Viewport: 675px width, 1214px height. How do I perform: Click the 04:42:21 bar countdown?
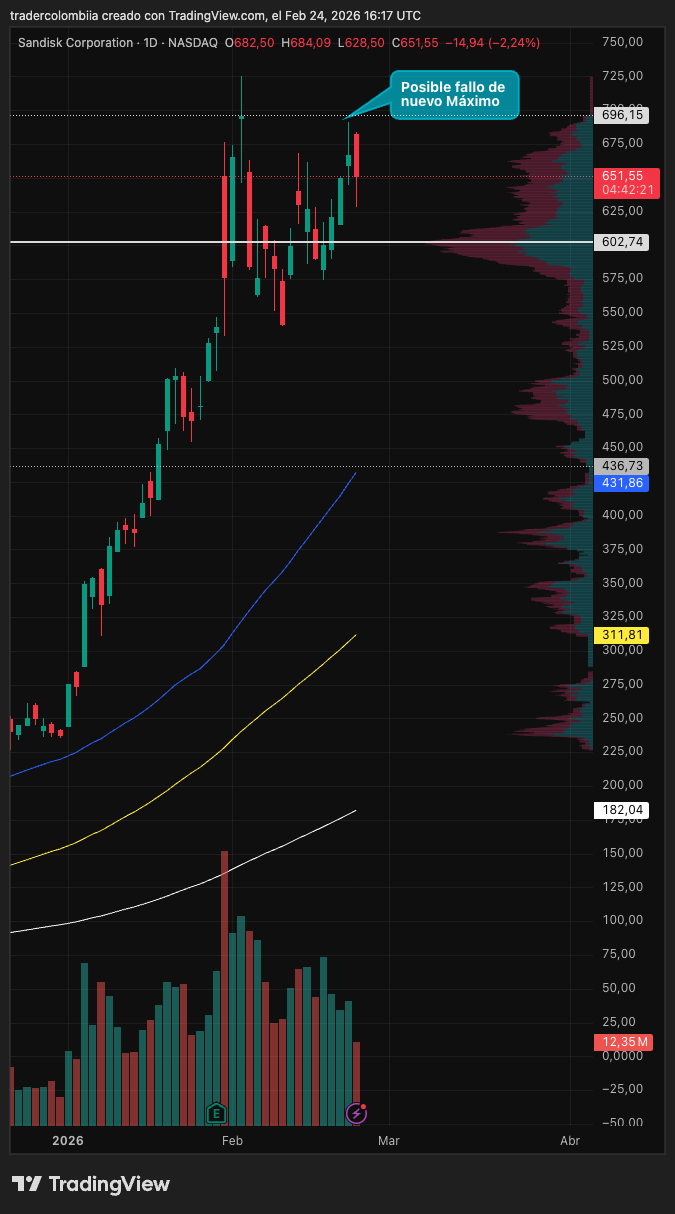(627, 190)
